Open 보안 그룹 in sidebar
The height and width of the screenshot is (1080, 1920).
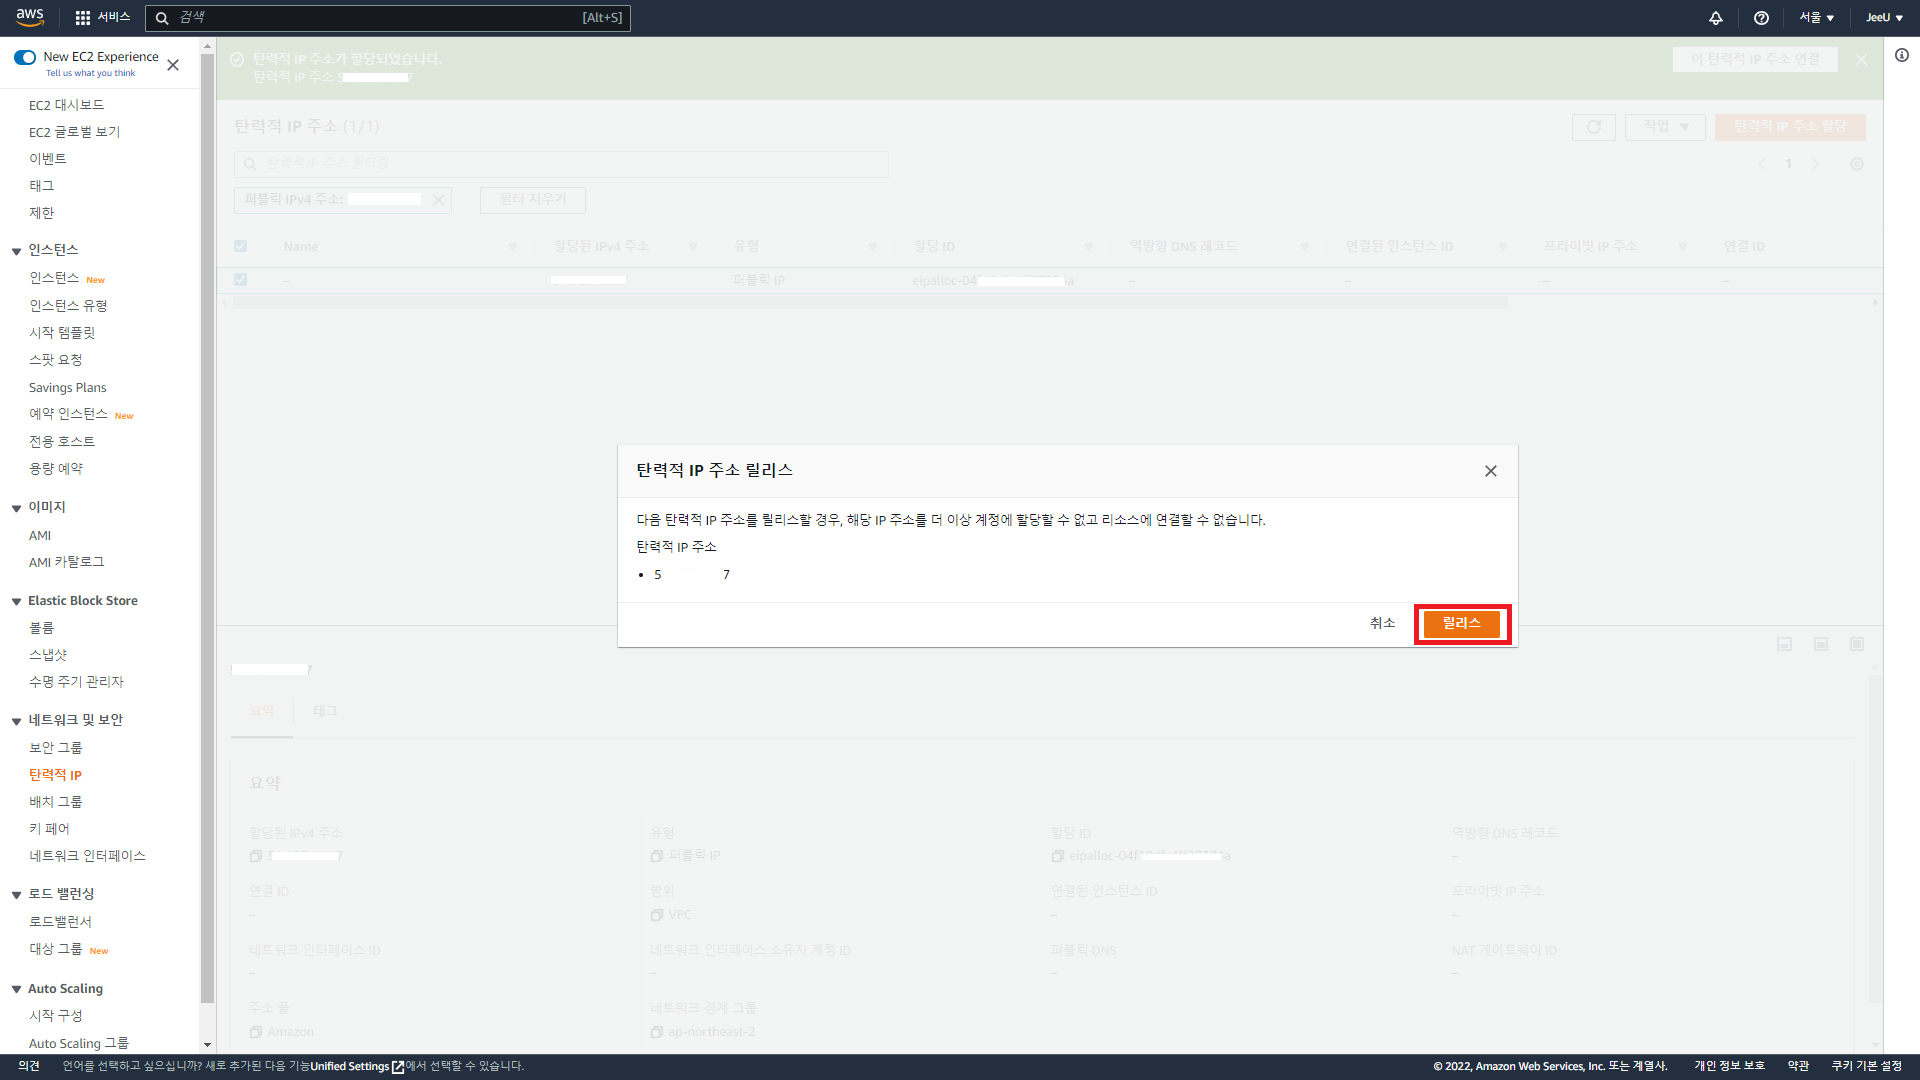55,748
